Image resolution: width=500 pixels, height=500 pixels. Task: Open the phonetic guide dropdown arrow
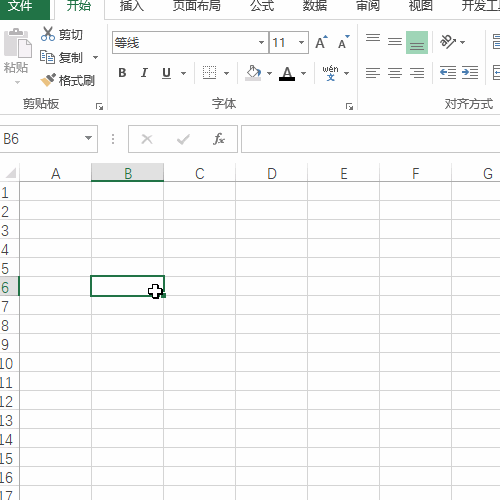347,73
